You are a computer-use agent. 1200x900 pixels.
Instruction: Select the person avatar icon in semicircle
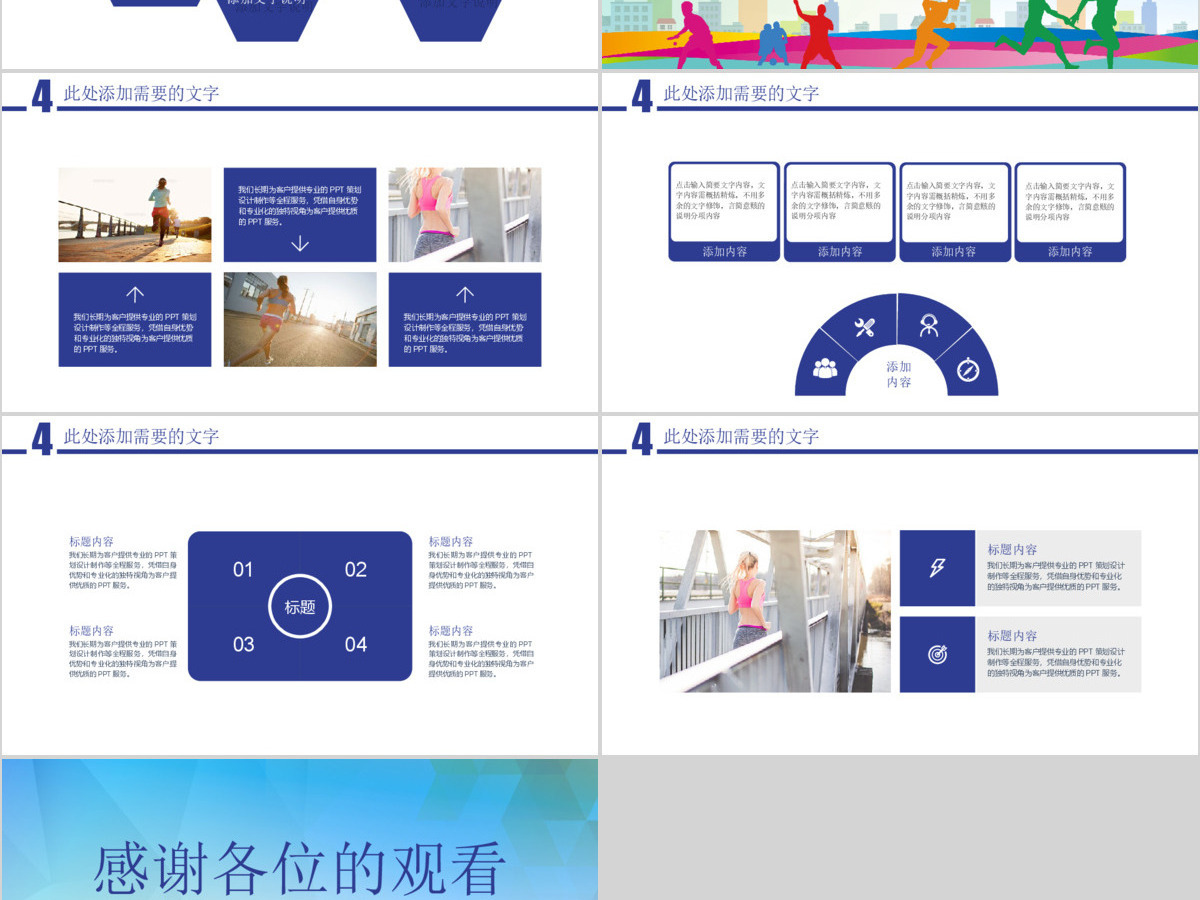point(929,325)
